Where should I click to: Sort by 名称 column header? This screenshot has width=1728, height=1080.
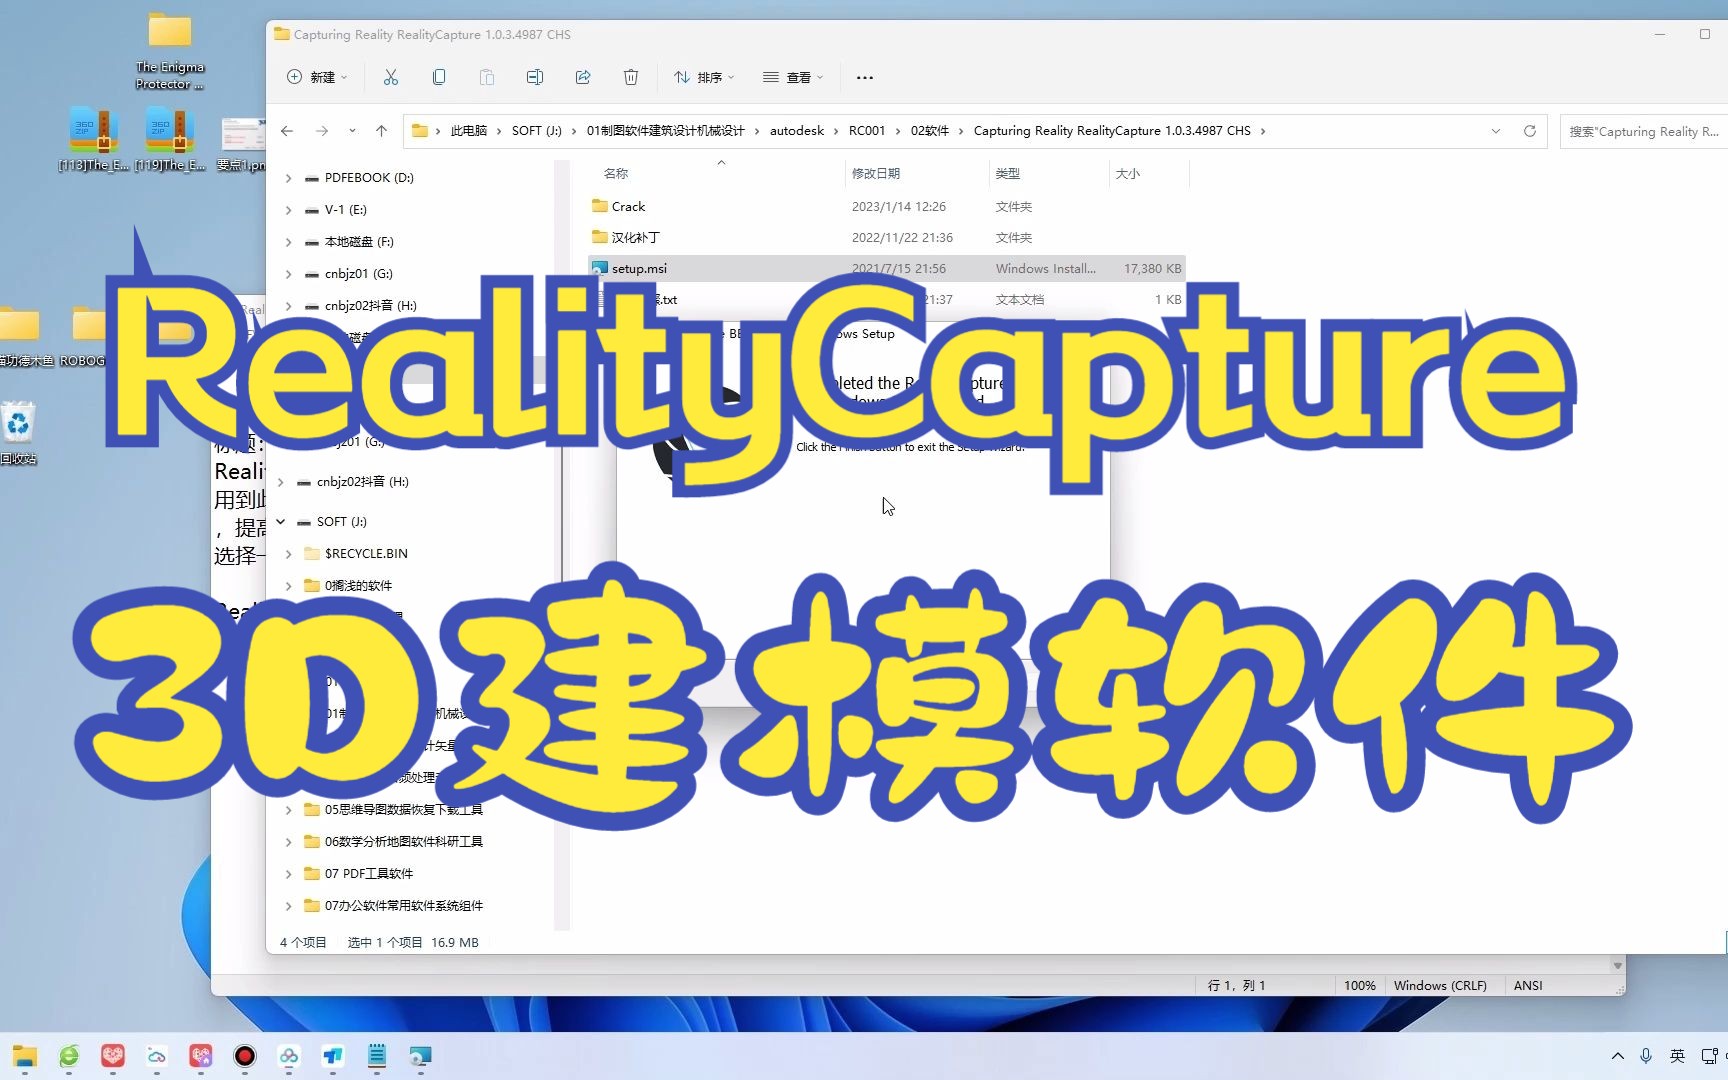pos(616,174)
